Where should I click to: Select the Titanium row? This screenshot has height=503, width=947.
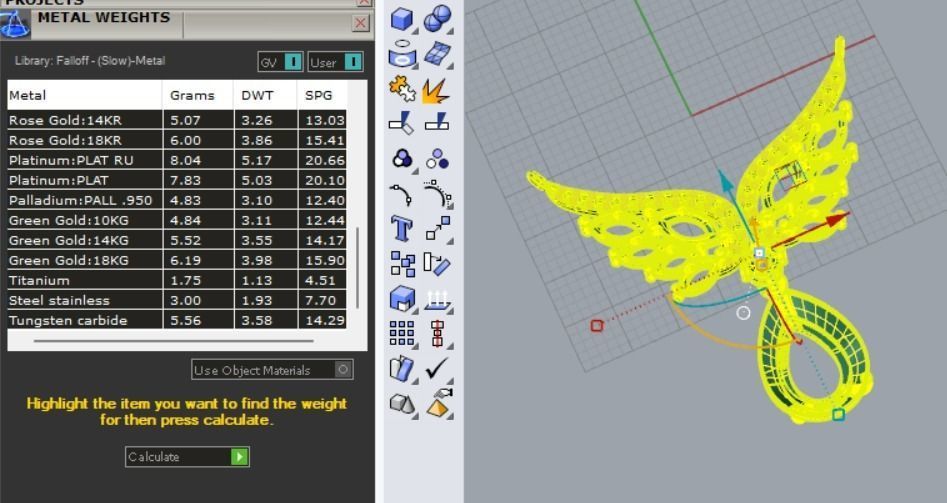[177, 280]
